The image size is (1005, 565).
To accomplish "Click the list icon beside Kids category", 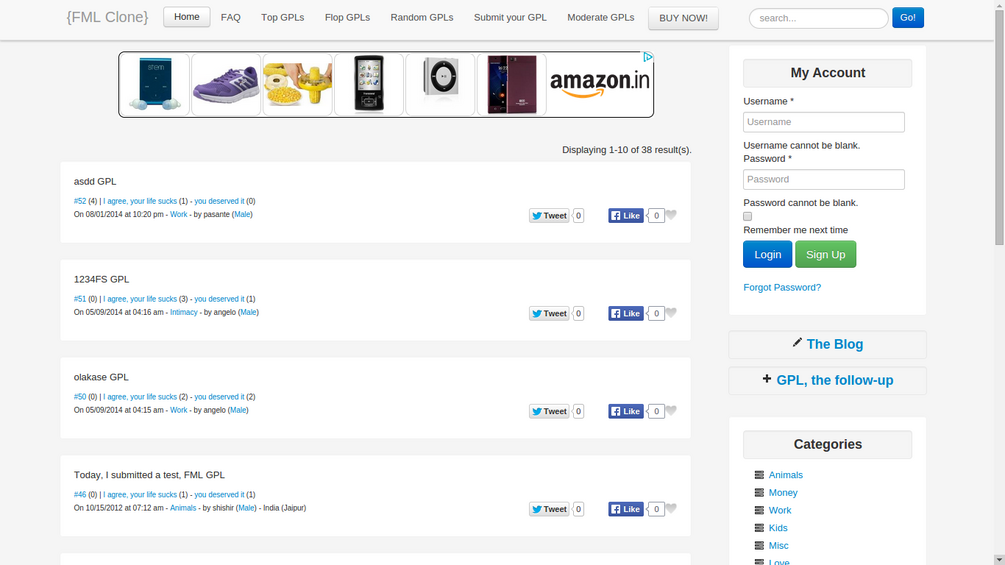I will [x=759, y=528].
